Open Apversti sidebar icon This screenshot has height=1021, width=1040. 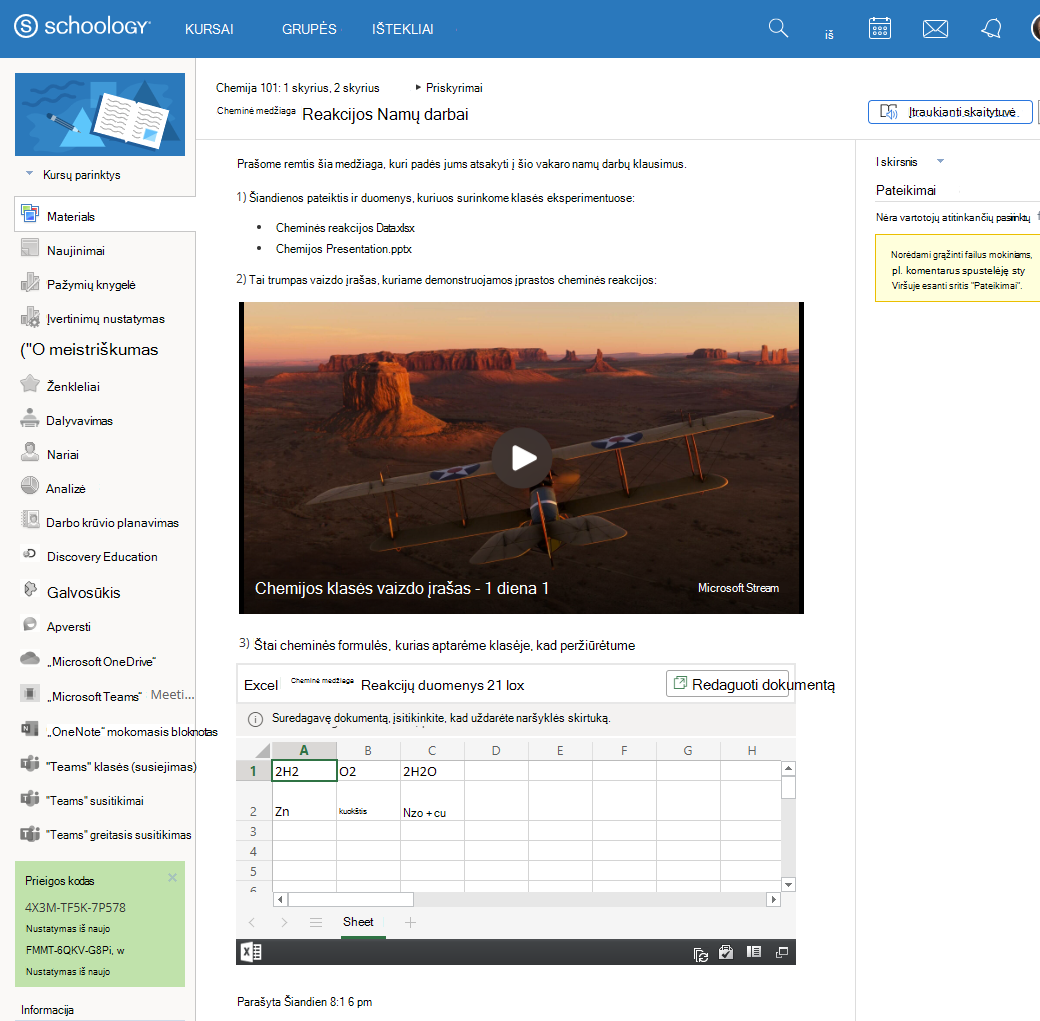[x=29, y=624]
